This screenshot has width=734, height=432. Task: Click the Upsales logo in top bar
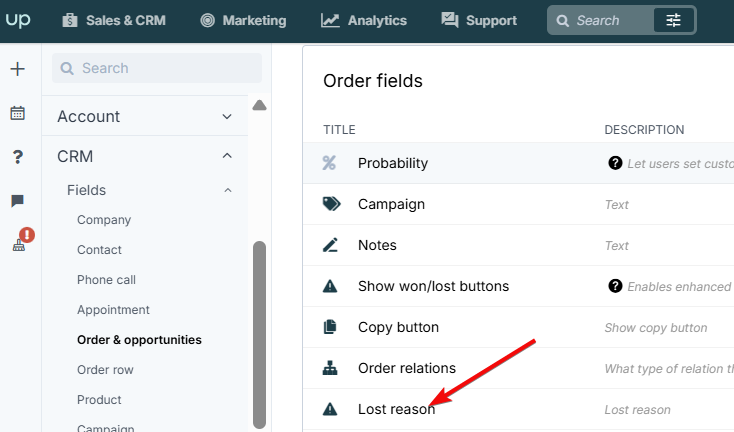coord(18,20)
